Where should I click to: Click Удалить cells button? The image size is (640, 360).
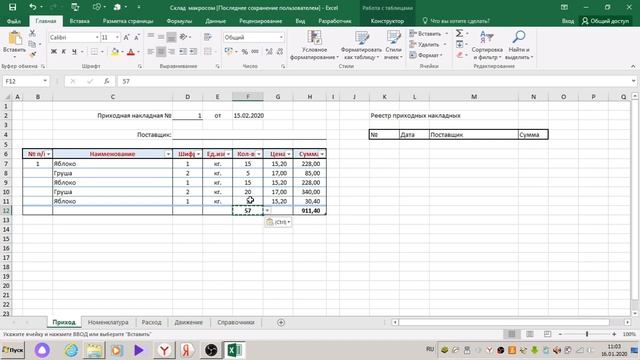click(427, 44)
